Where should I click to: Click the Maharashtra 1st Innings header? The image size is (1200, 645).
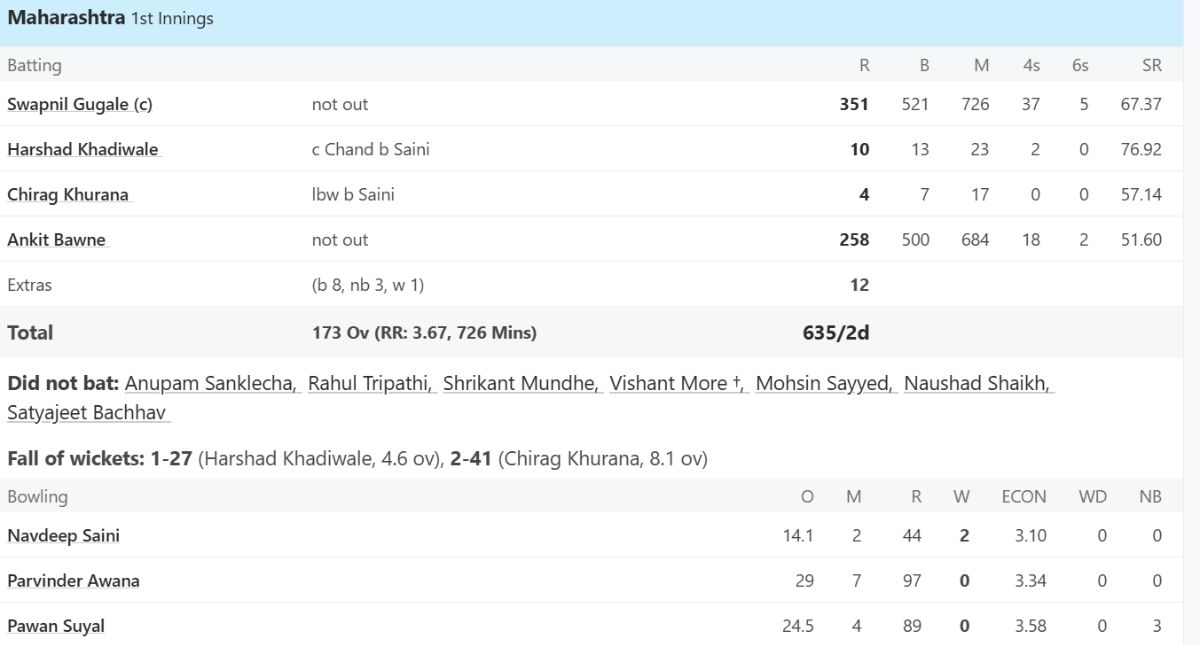click(x=110, y=18)
